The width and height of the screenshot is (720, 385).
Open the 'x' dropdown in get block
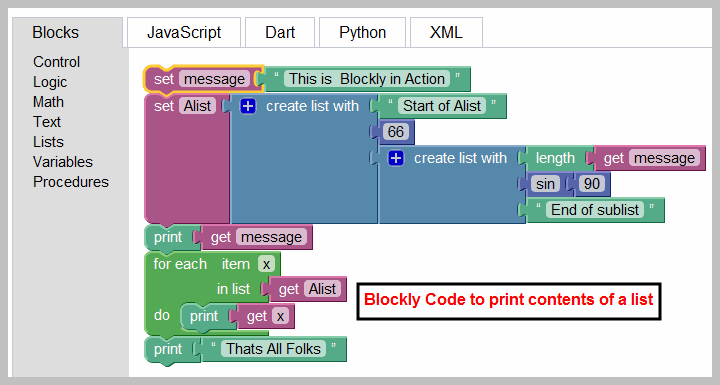coord(280,316)
